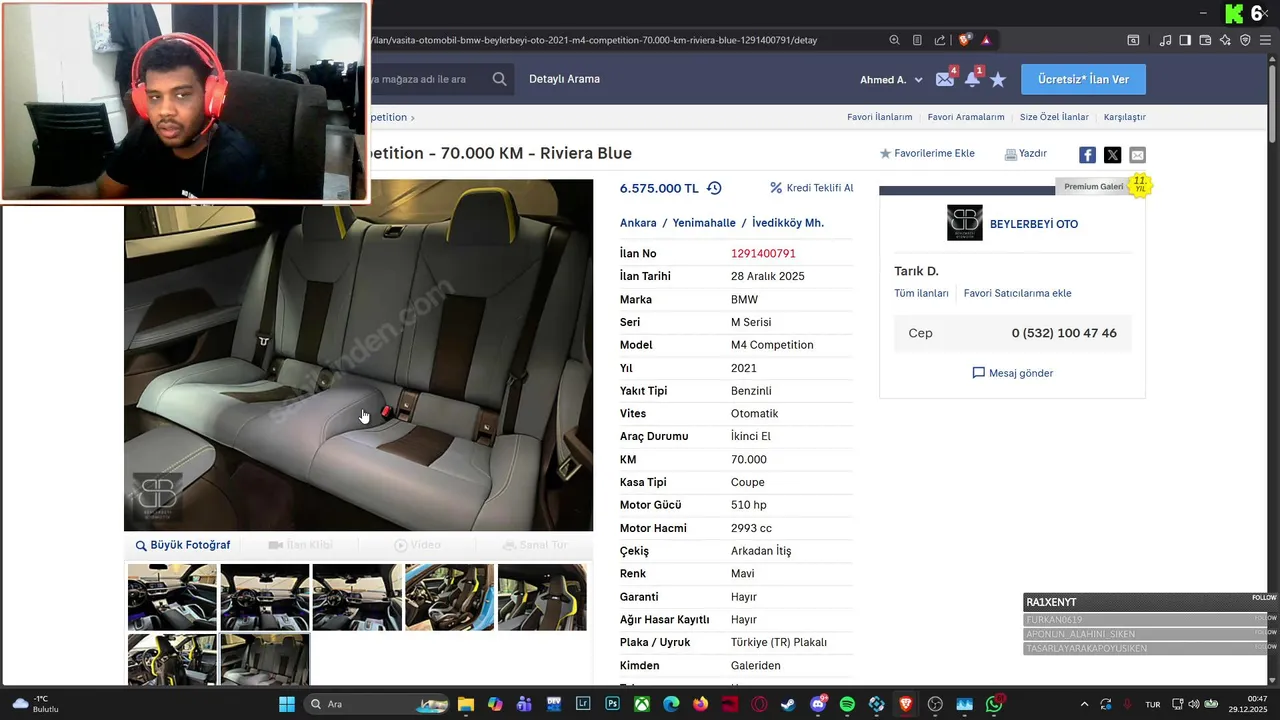The width and height of the screenshot is (1280, 720).
Task: Toggle reader mode icon in address bar
Action: point(917,40)
